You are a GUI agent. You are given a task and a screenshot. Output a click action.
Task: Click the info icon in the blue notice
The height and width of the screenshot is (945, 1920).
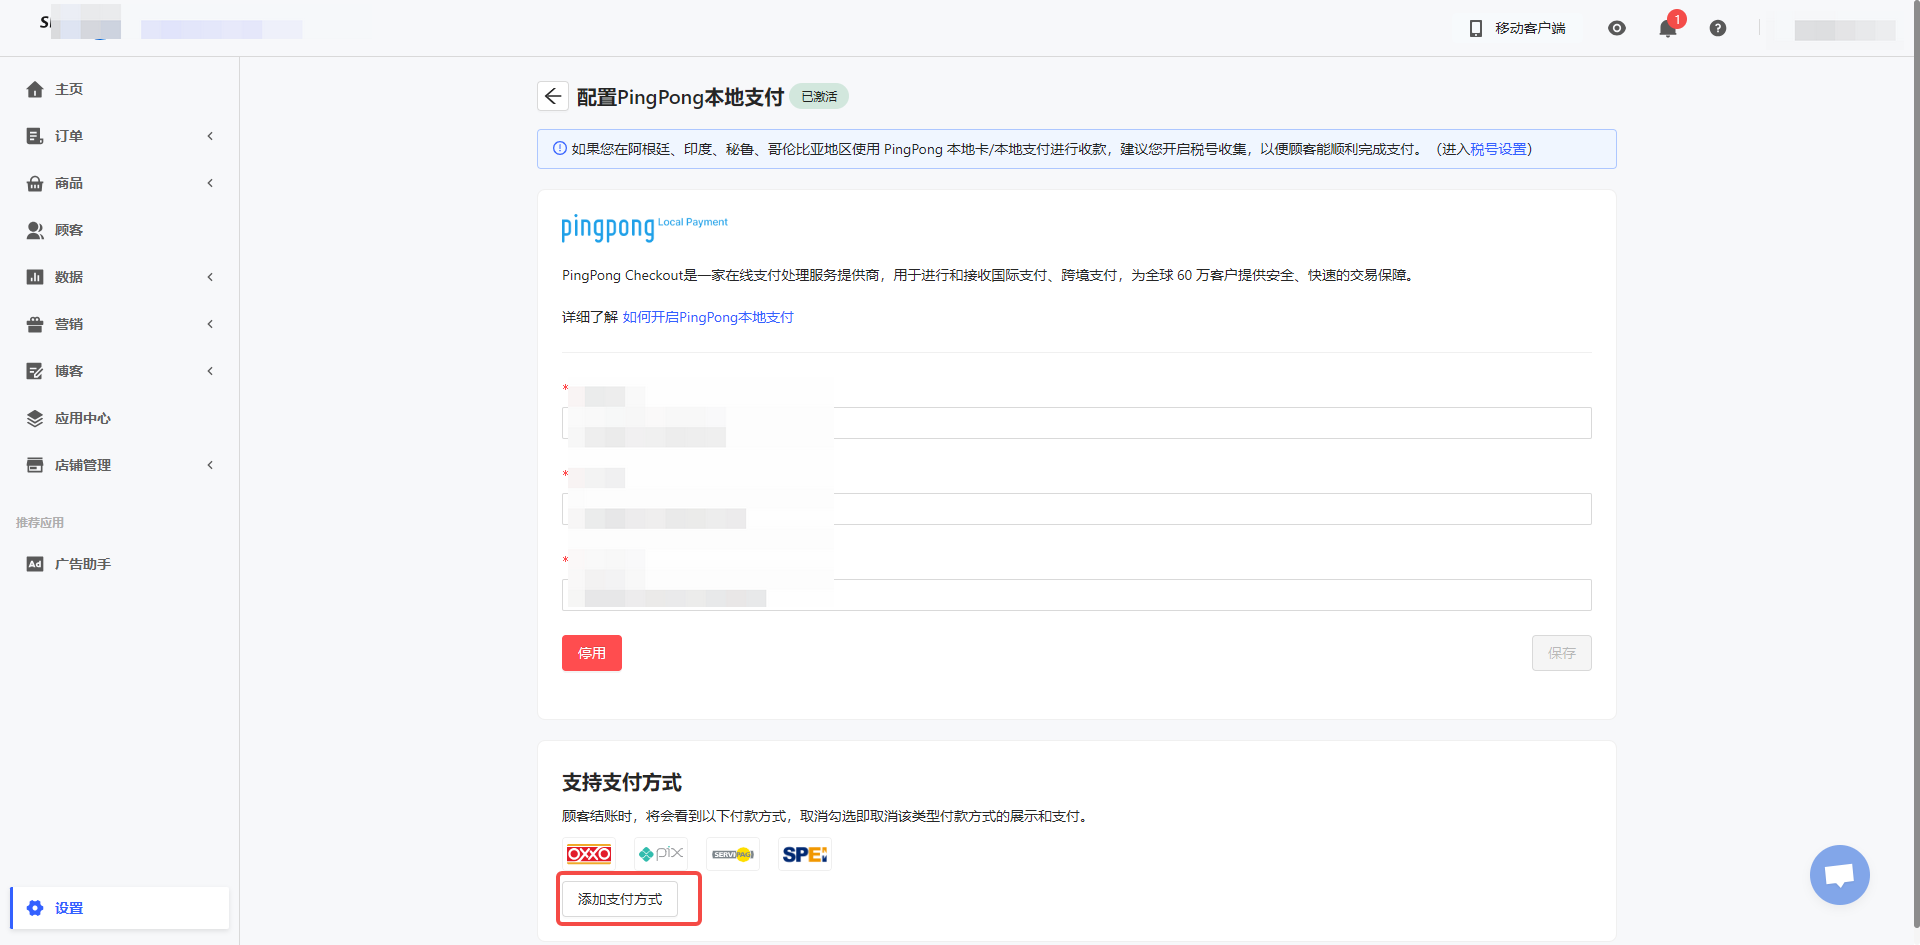(560, 149)
